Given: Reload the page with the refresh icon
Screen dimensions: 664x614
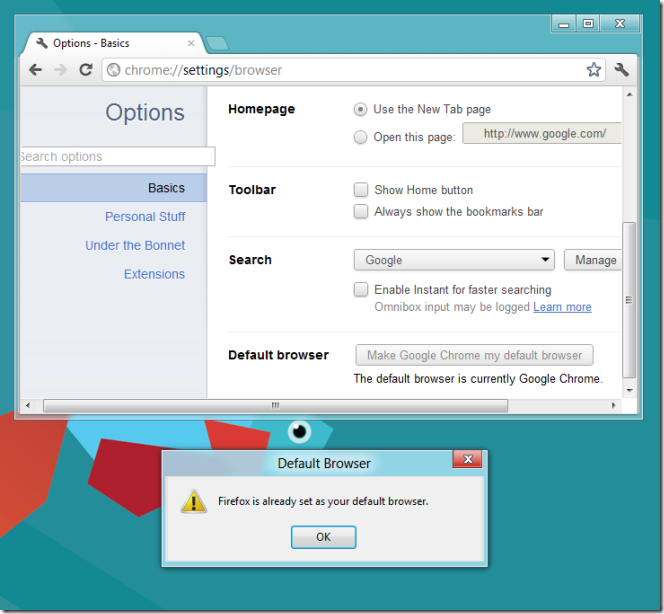Looking at the screenshot, I should click(86, 70).
